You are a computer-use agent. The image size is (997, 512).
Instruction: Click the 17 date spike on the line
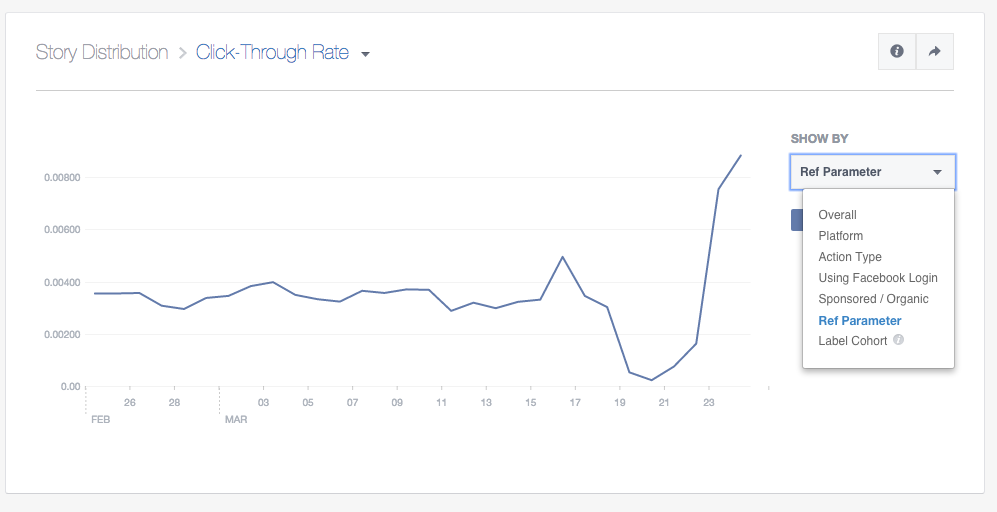563,257
